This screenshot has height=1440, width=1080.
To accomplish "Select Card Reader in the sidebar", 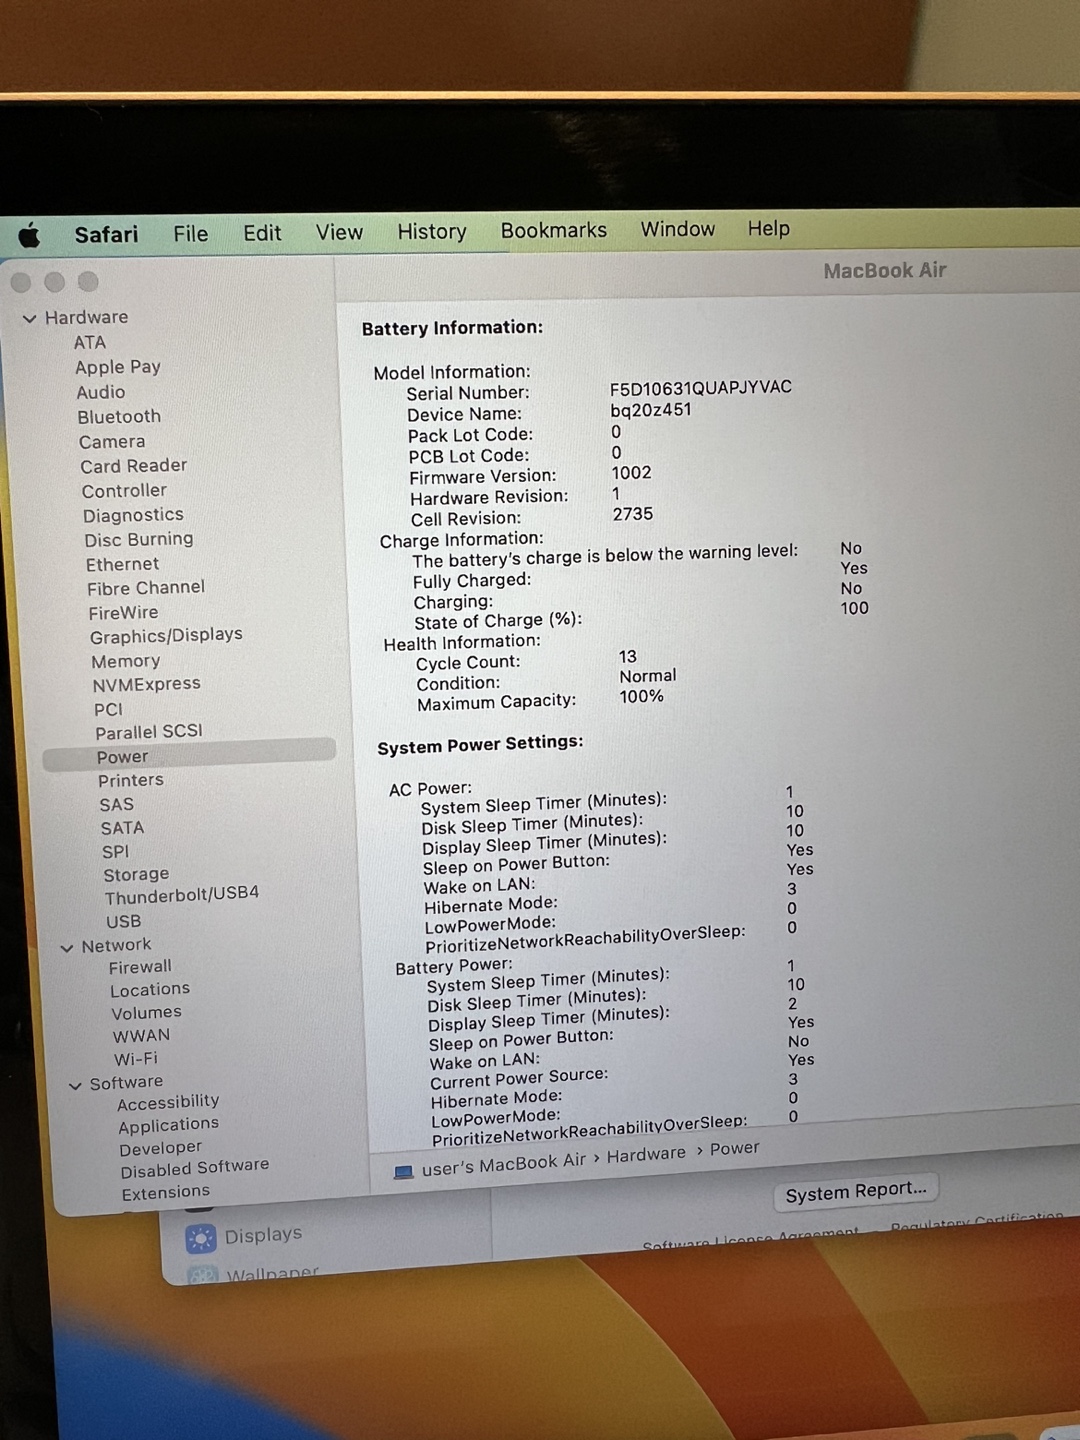I will [x=134, y=466].
